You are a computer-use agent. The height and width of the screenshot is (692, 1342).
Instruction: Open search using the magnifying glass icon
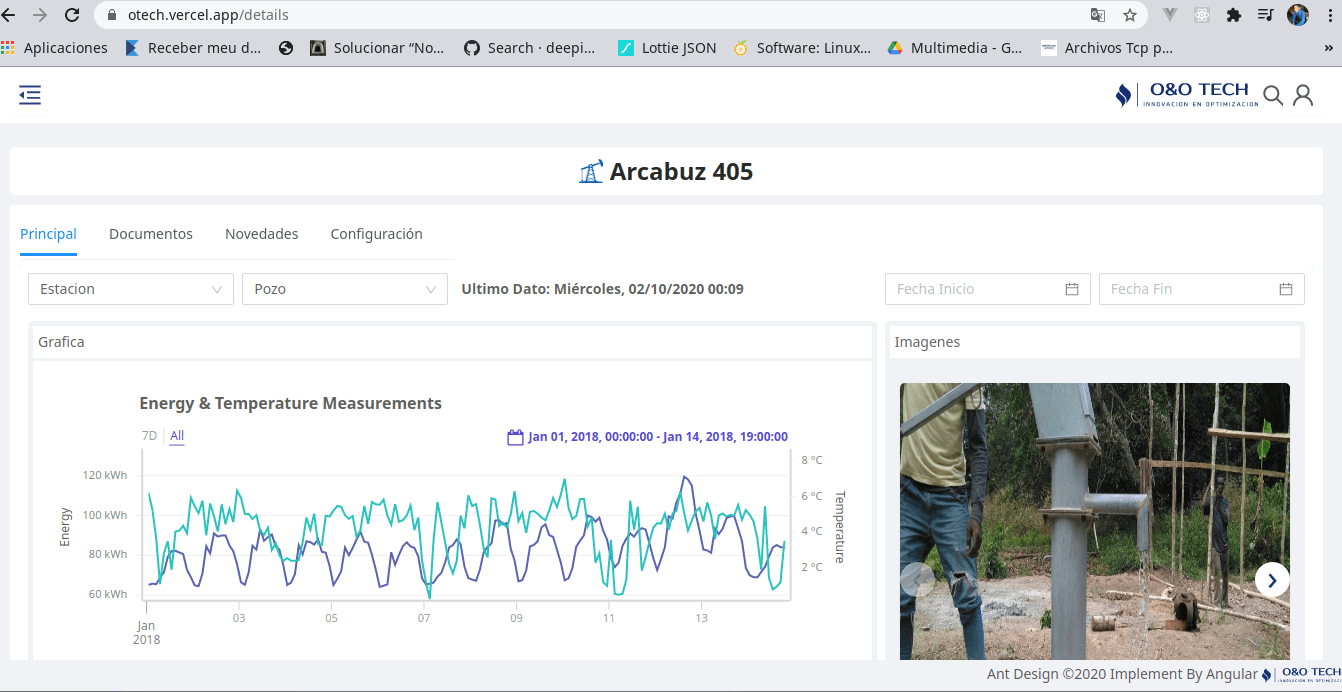(x=1273, y=95)
